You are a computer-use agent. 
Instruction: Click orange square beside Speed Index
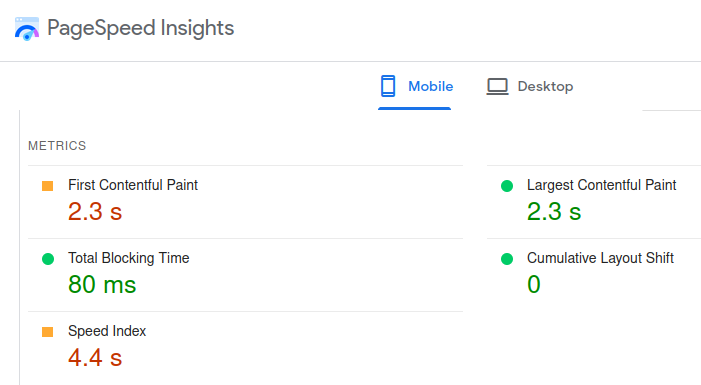pos(47,332)
